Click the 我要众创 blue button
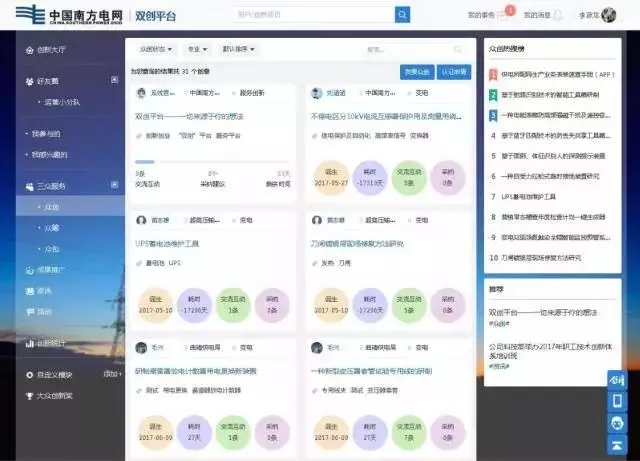640x461 pixels. [417, 72]
